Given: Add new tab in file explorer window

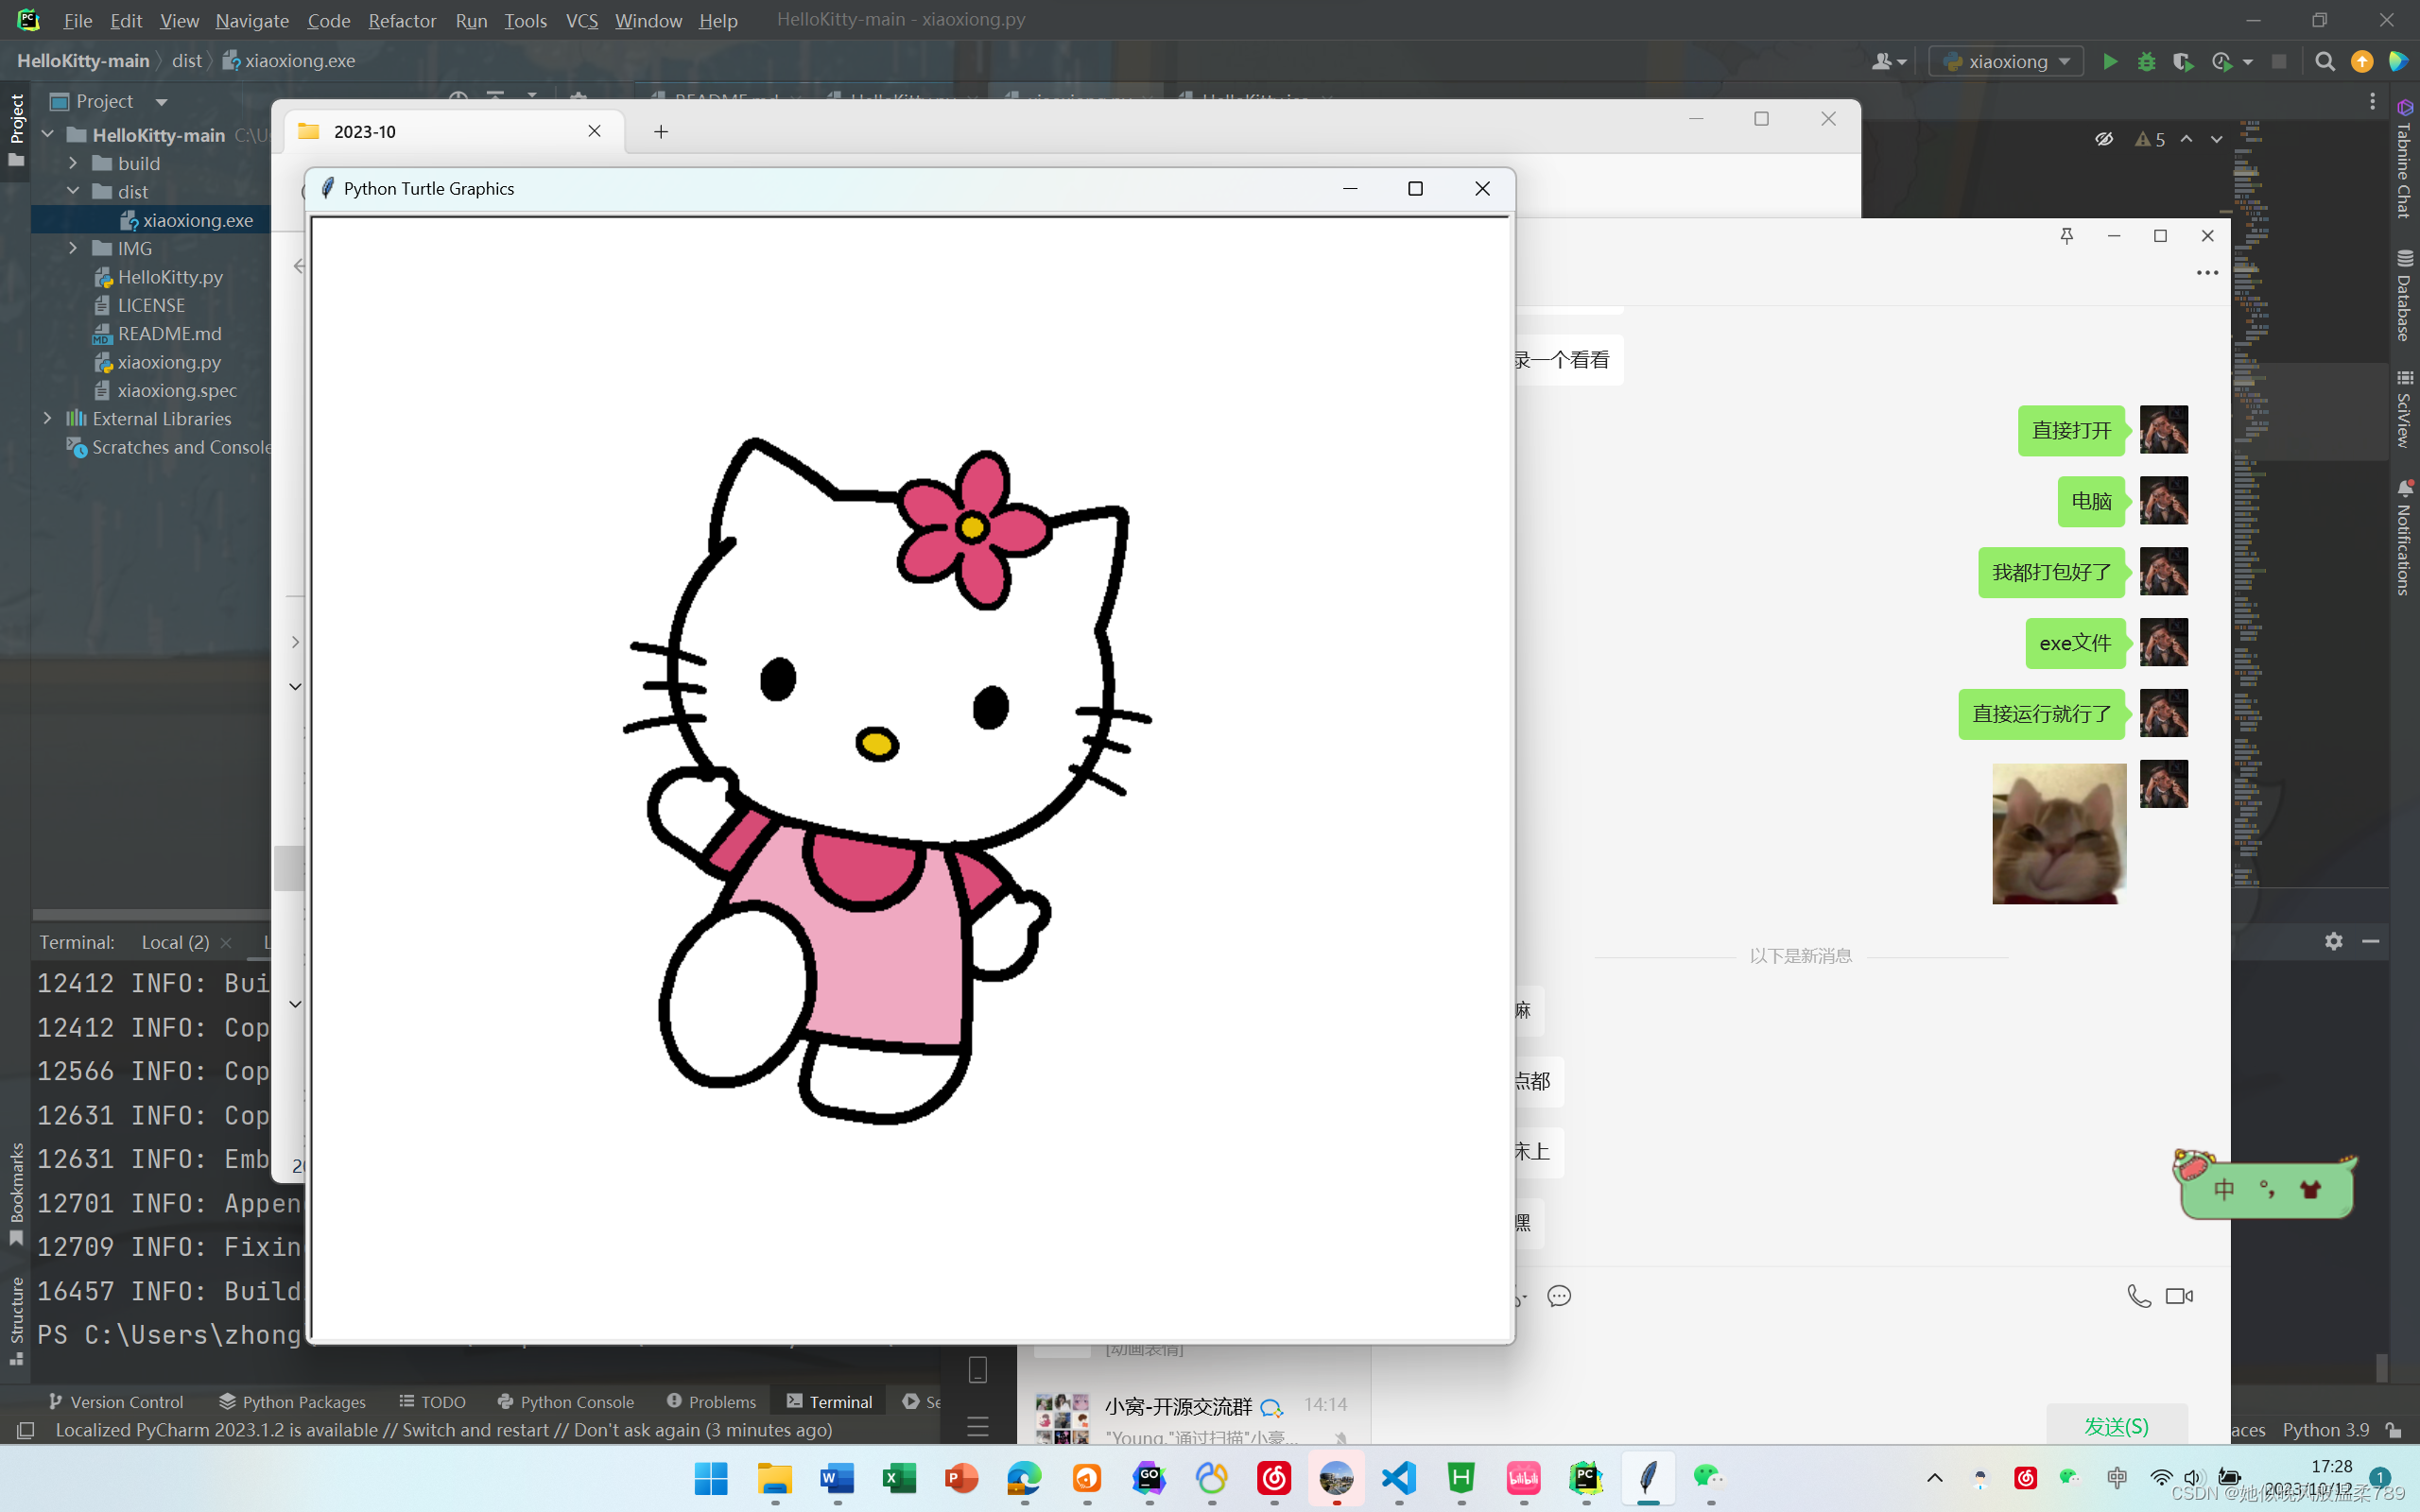Looking at the screenshot, I should [x=661, y=131].
